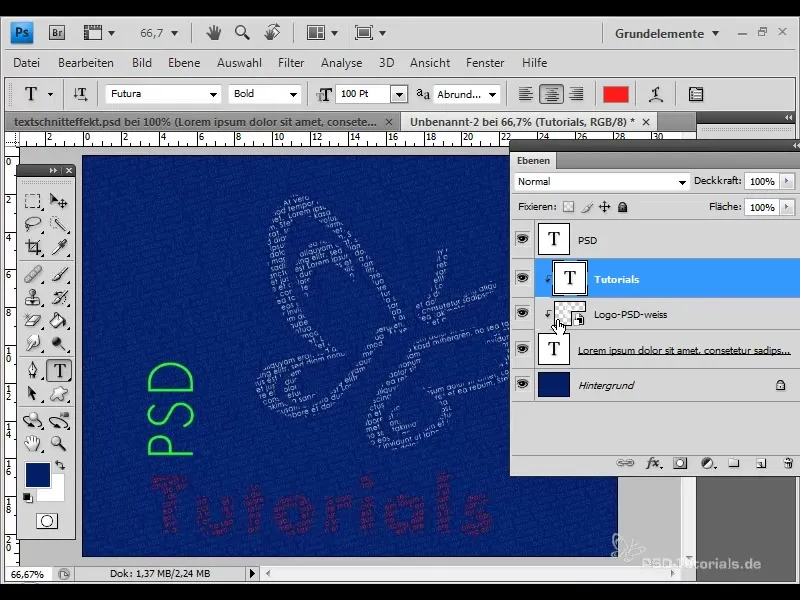Hide the PSD layer
This screenshot has width=800, height=600.
(x=522, y=239)
